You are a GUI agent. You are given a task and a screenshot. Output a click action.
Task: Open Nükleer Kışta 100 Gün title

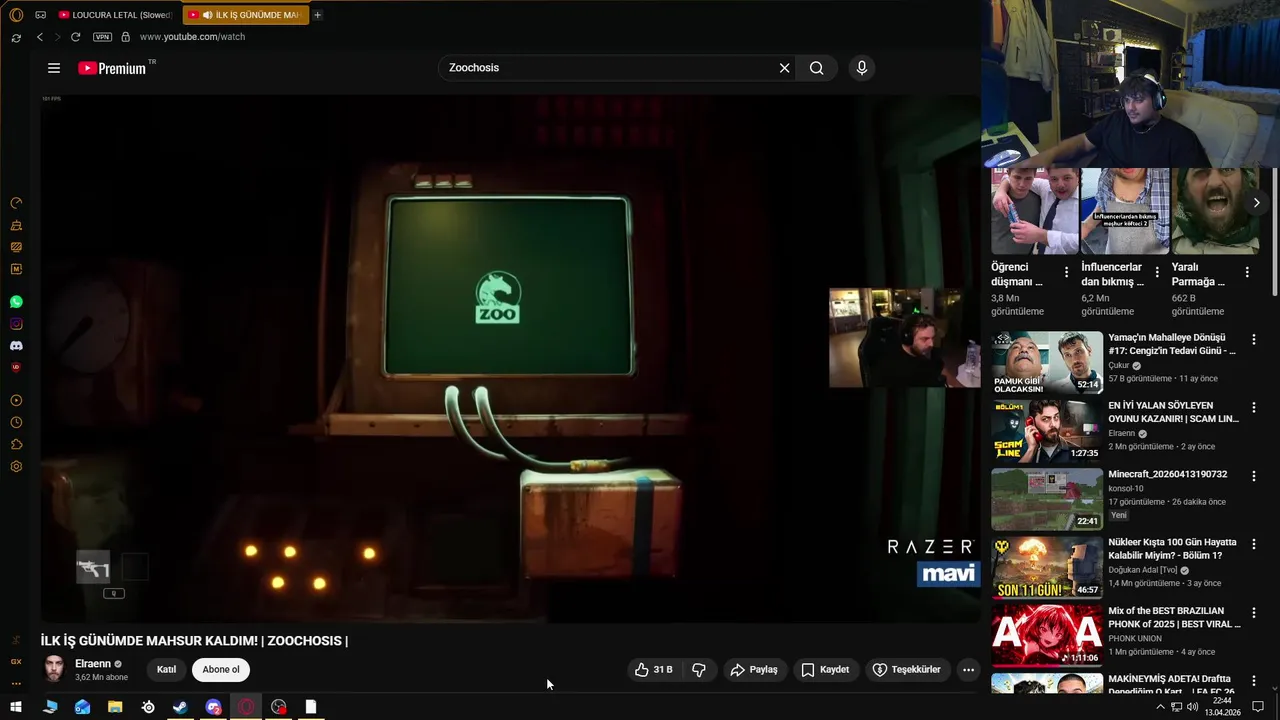(1172, 549)
